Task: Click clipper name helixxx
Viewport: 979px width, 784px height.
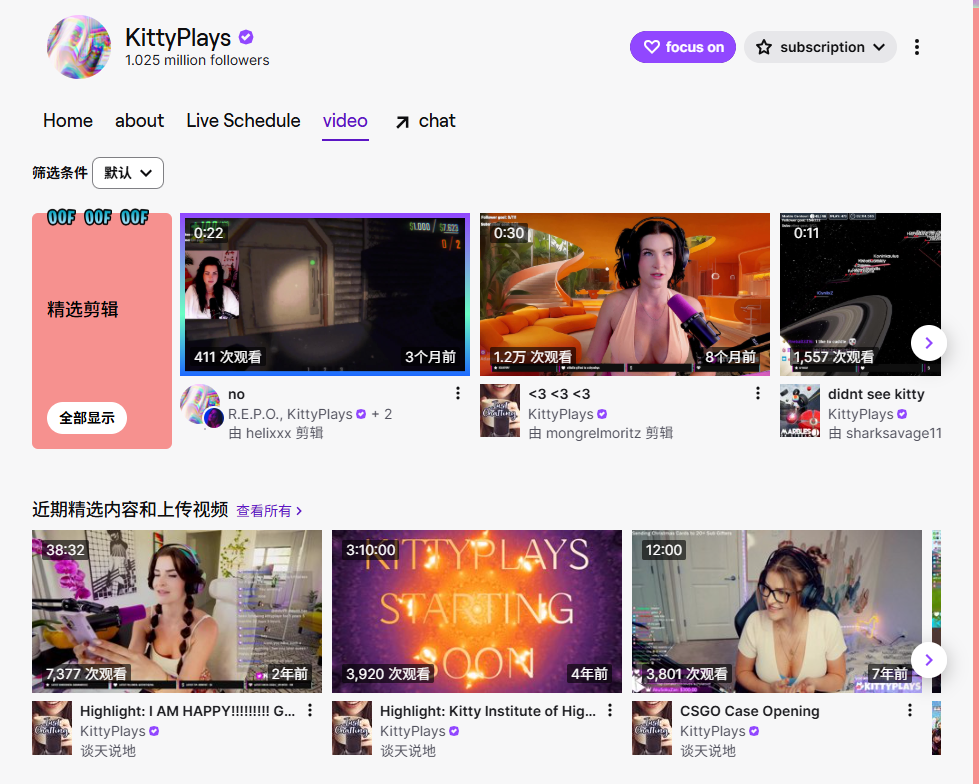Action: click(x=268, y=433)
